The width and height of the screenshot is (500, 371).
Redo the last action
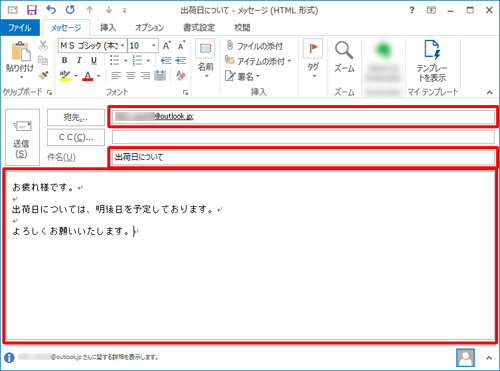point(70,10)
